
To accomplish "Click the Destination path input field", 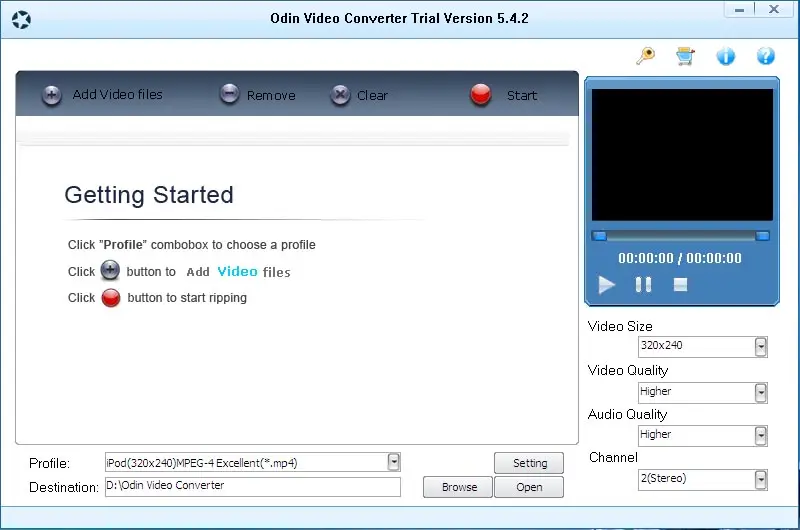I will tap(253, 487).
